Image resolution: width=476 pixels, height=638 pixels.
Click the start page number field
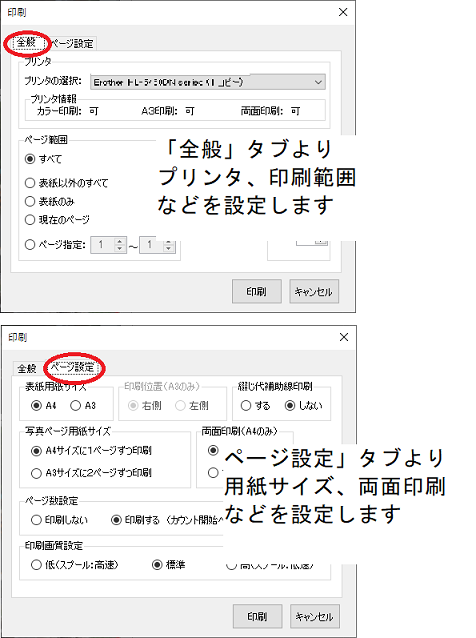(103, 245)
